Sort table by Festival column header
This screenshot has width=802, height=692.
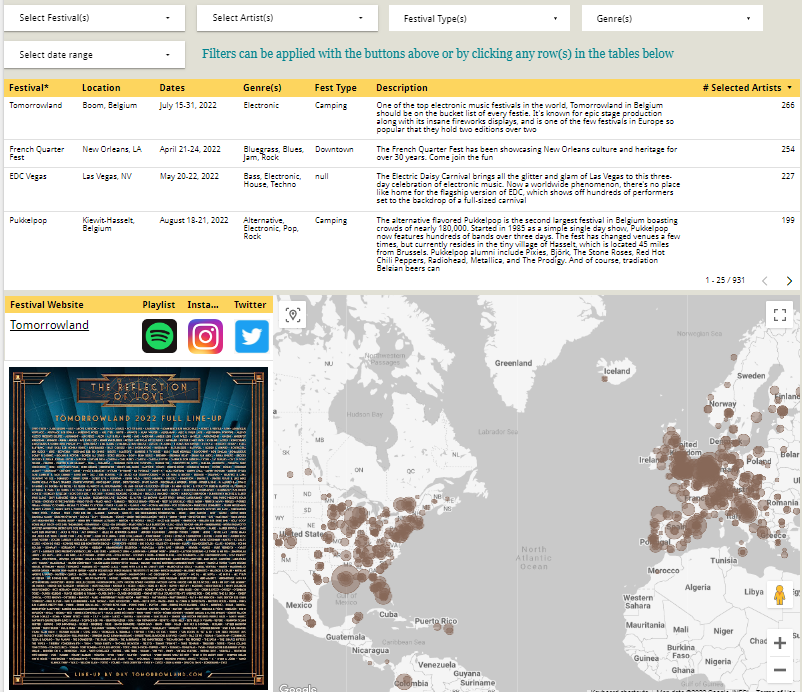point(29,88)
